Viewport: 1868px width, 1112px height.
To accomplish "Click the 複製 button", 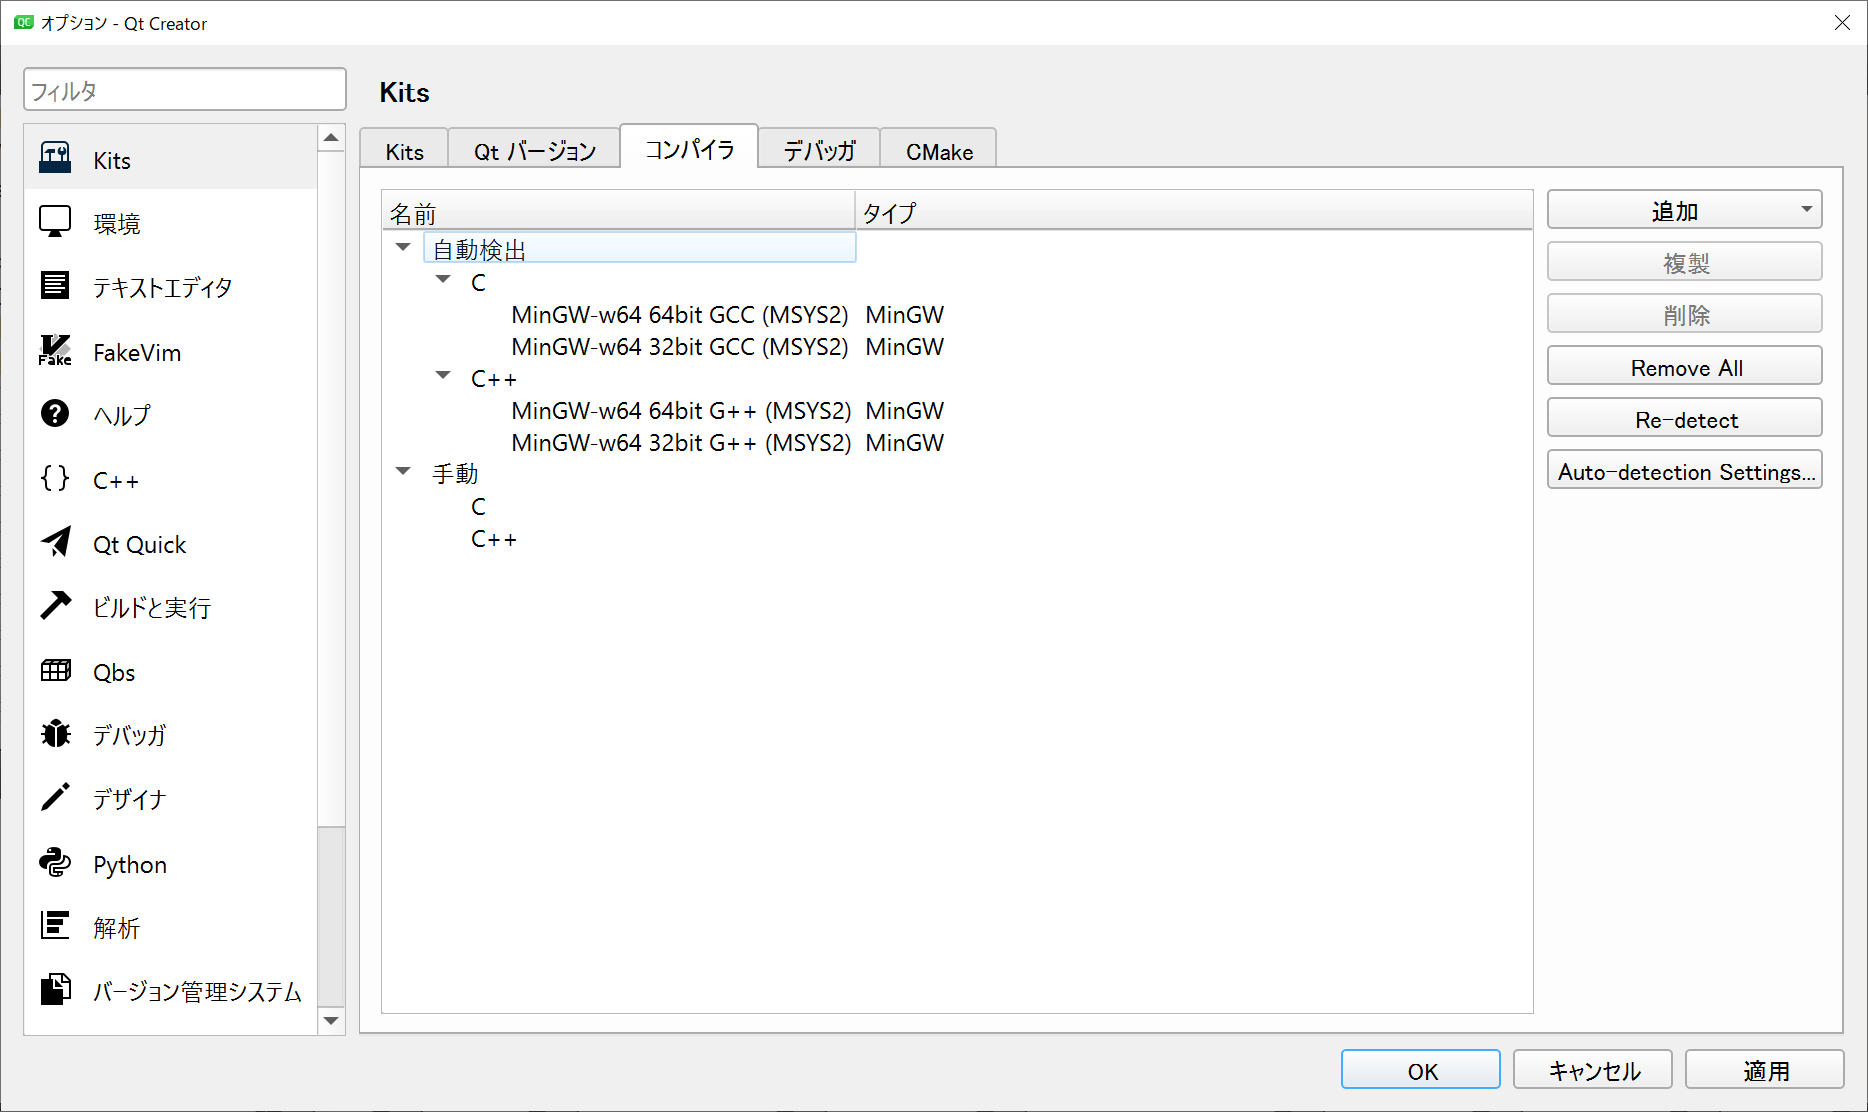I will click(x=1684, y=262).
